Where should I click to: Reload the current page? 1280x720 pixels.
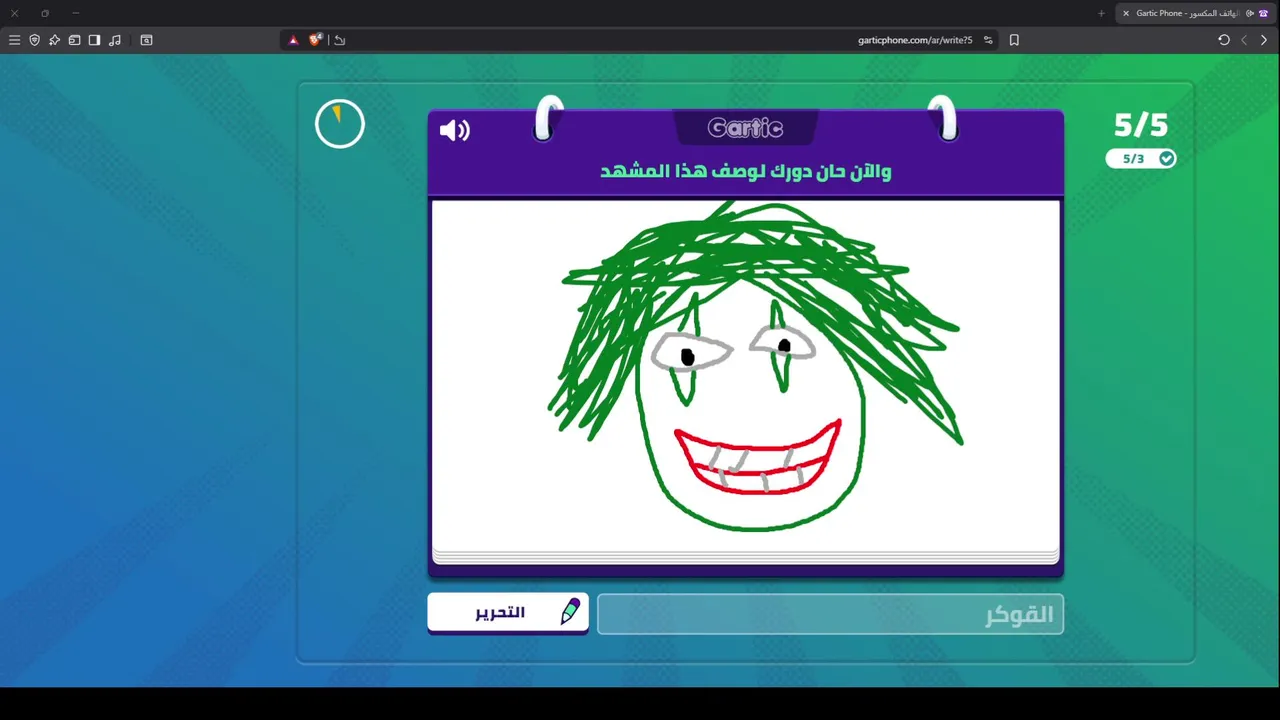[1224, 40]
